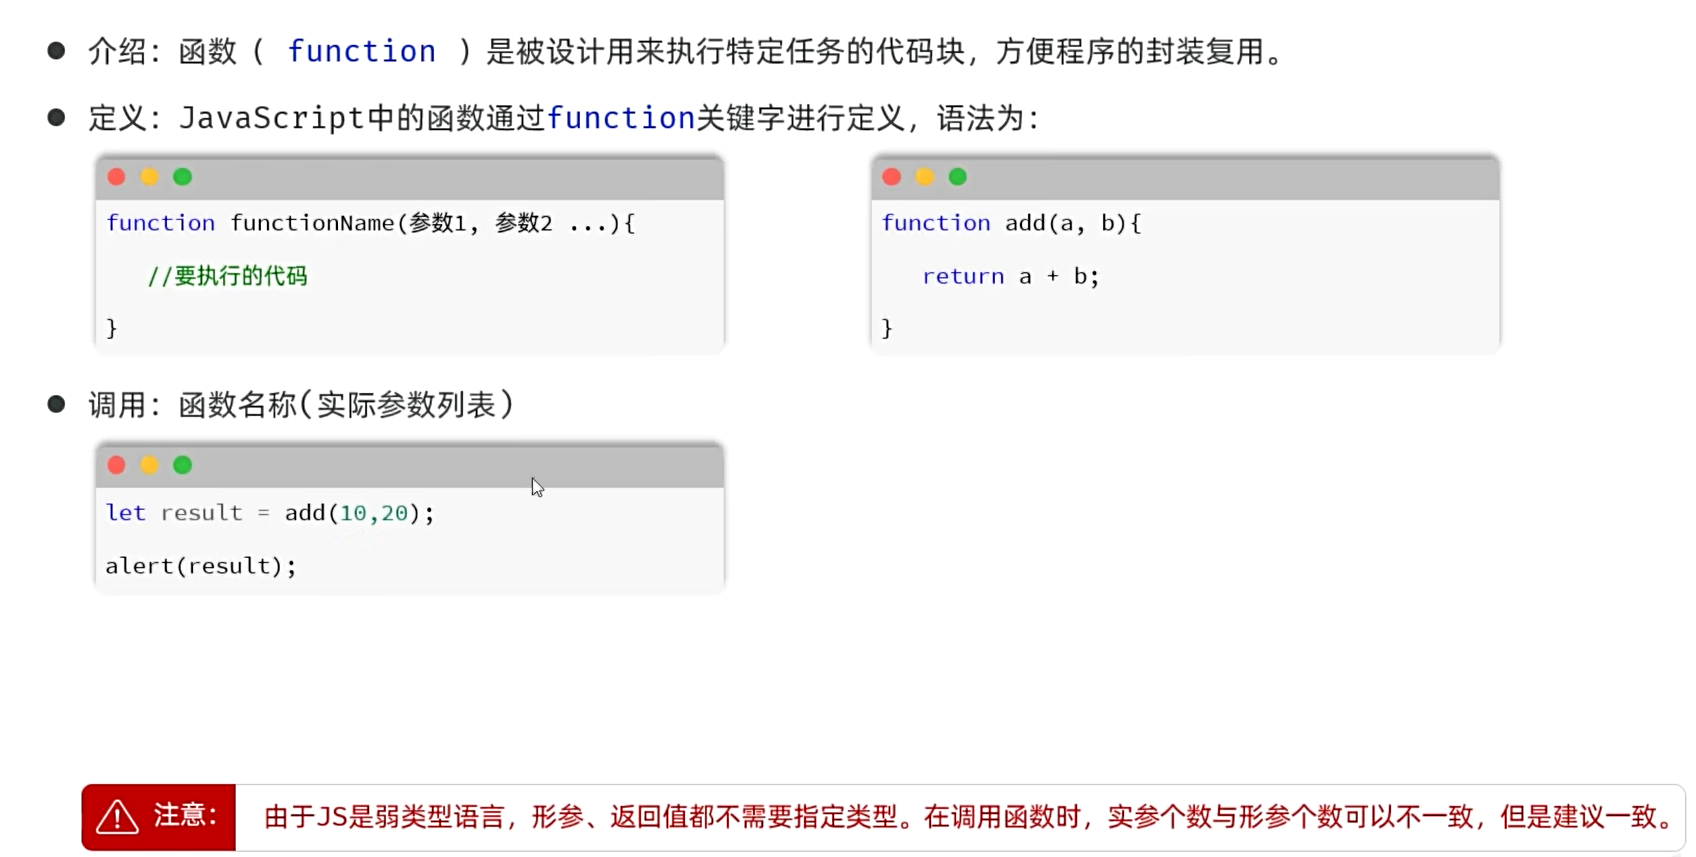The height and width of the screenshot is (857, 1696).
Task: Click the warning triangle icon beside 注意
Action: click(x=117, y=817)
